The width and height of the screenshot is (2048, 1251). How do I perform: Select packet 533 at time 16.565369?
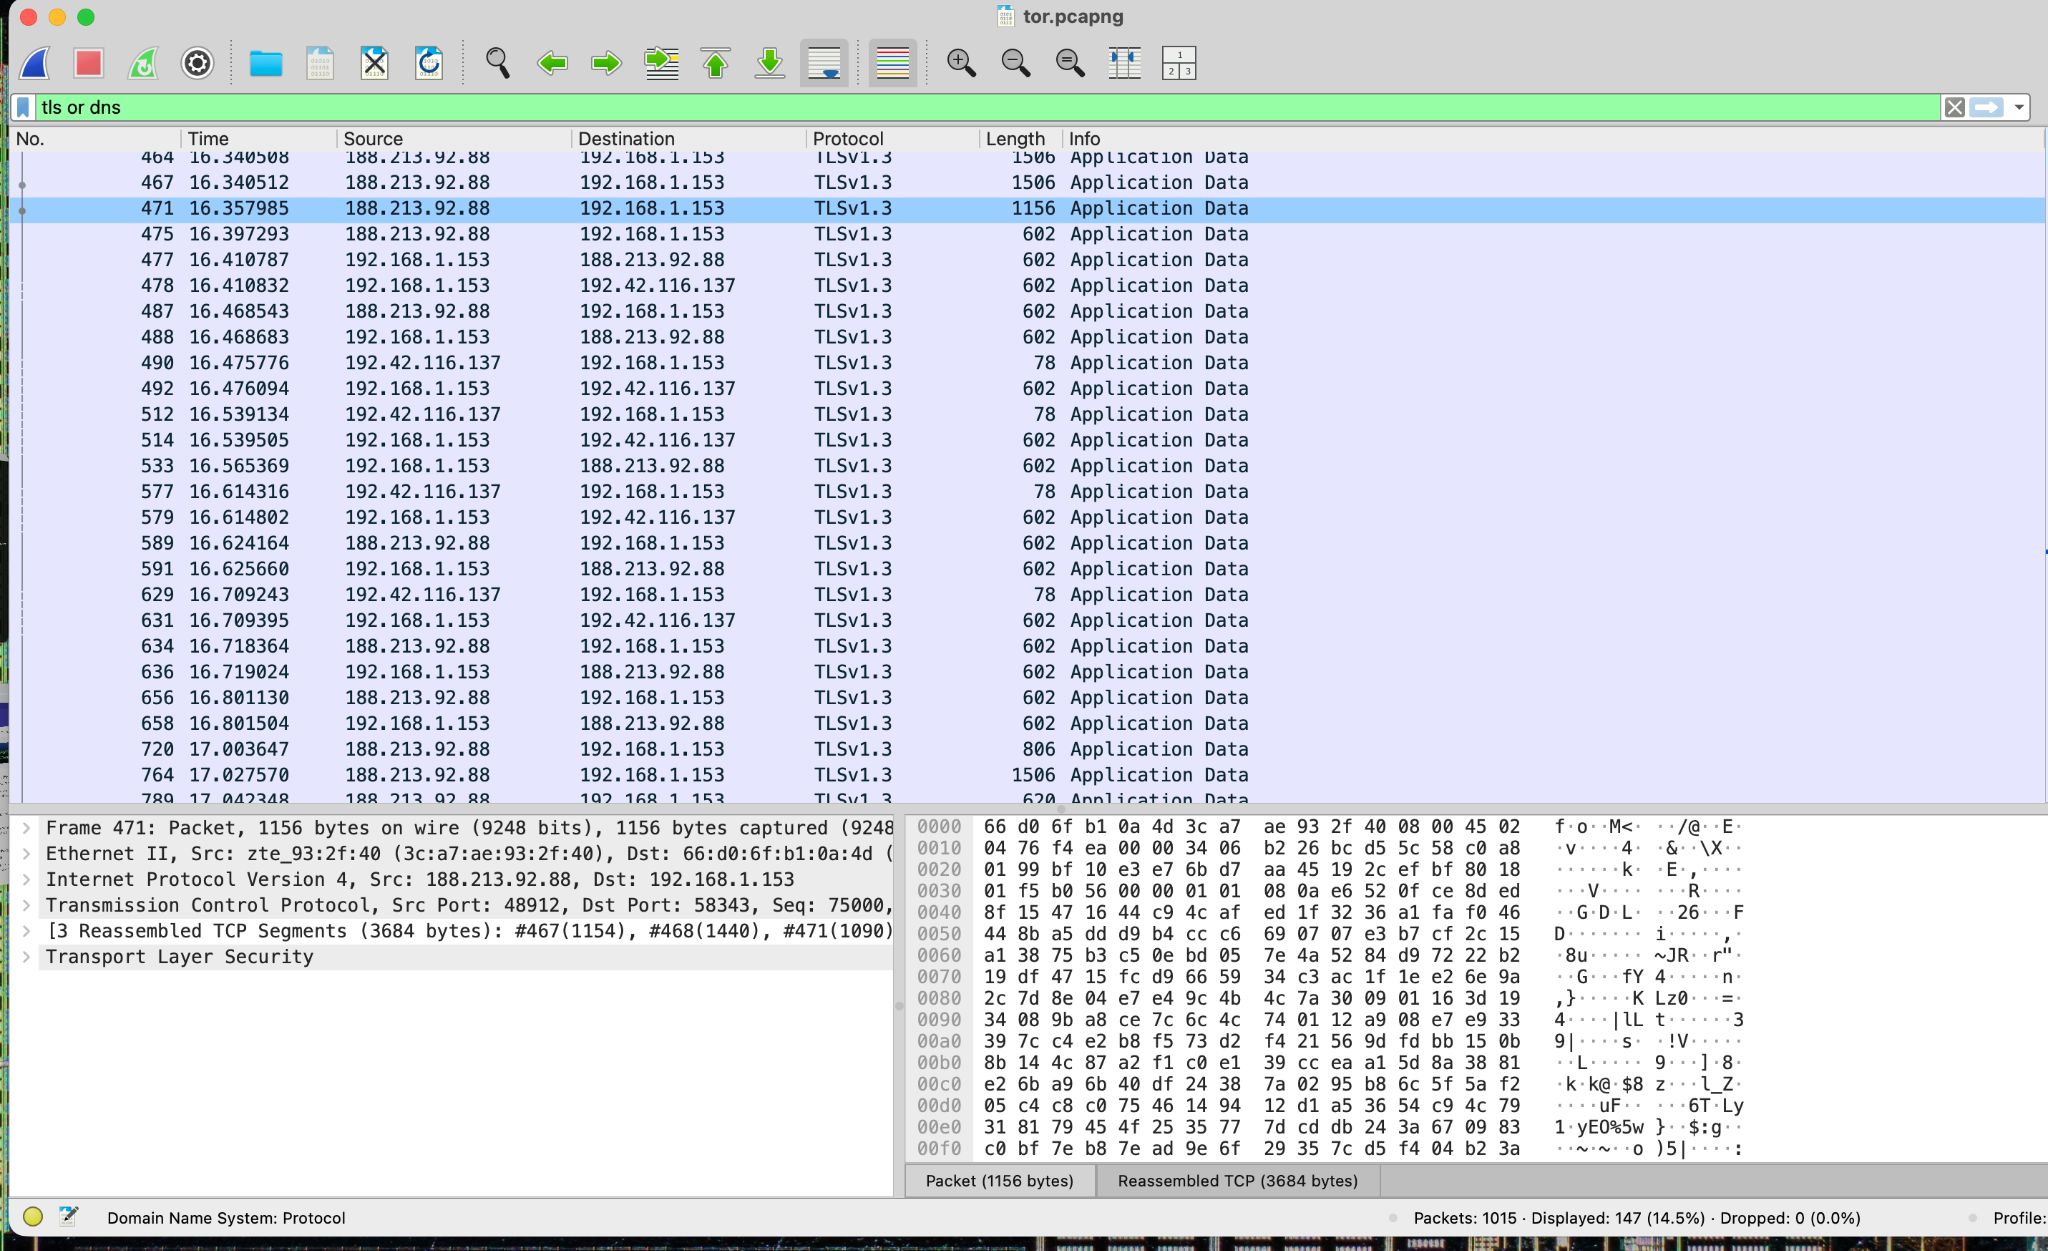(1027, 466)
